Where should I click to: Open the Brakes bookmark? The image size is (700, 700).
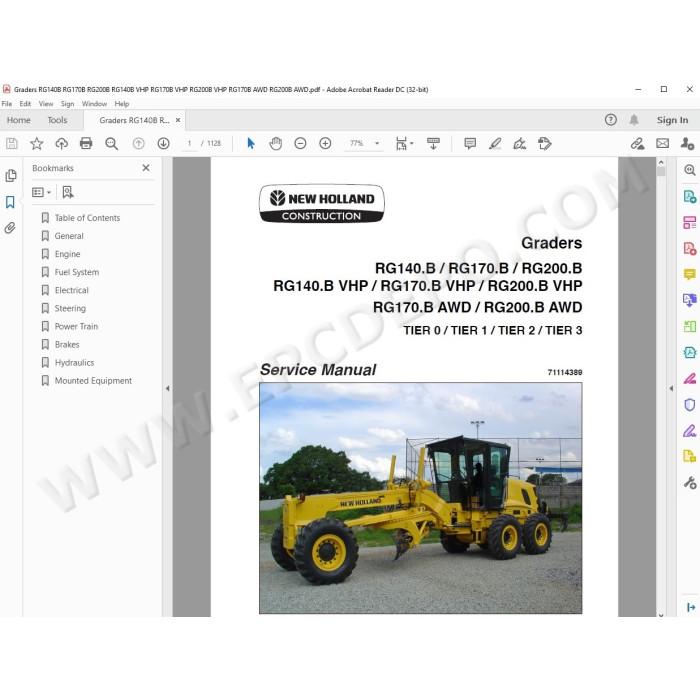67,344
